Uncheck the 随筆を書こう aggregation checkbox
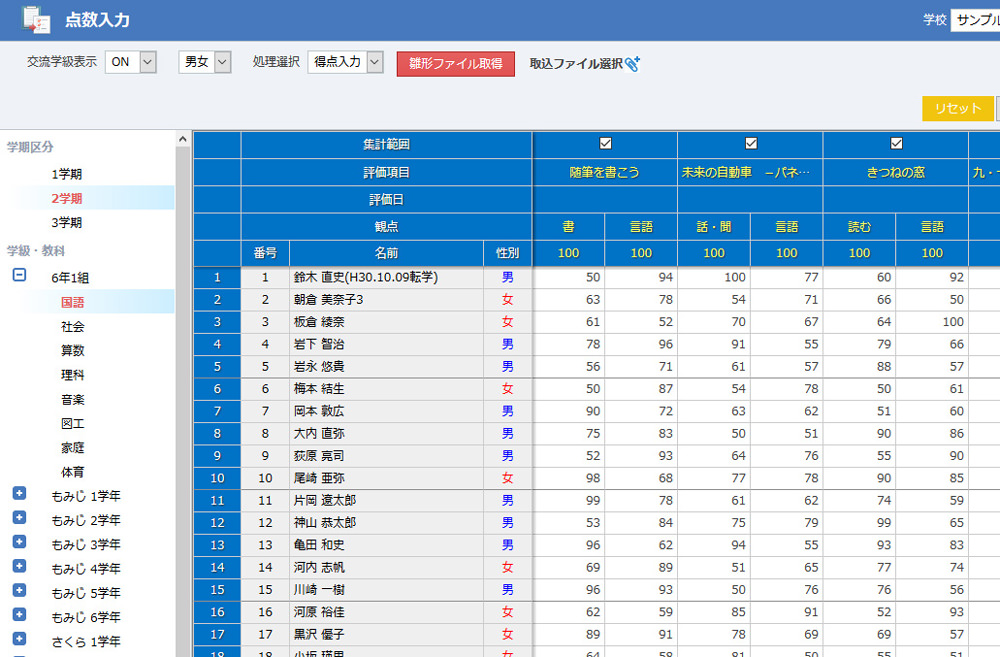 (x=605, y=143)
